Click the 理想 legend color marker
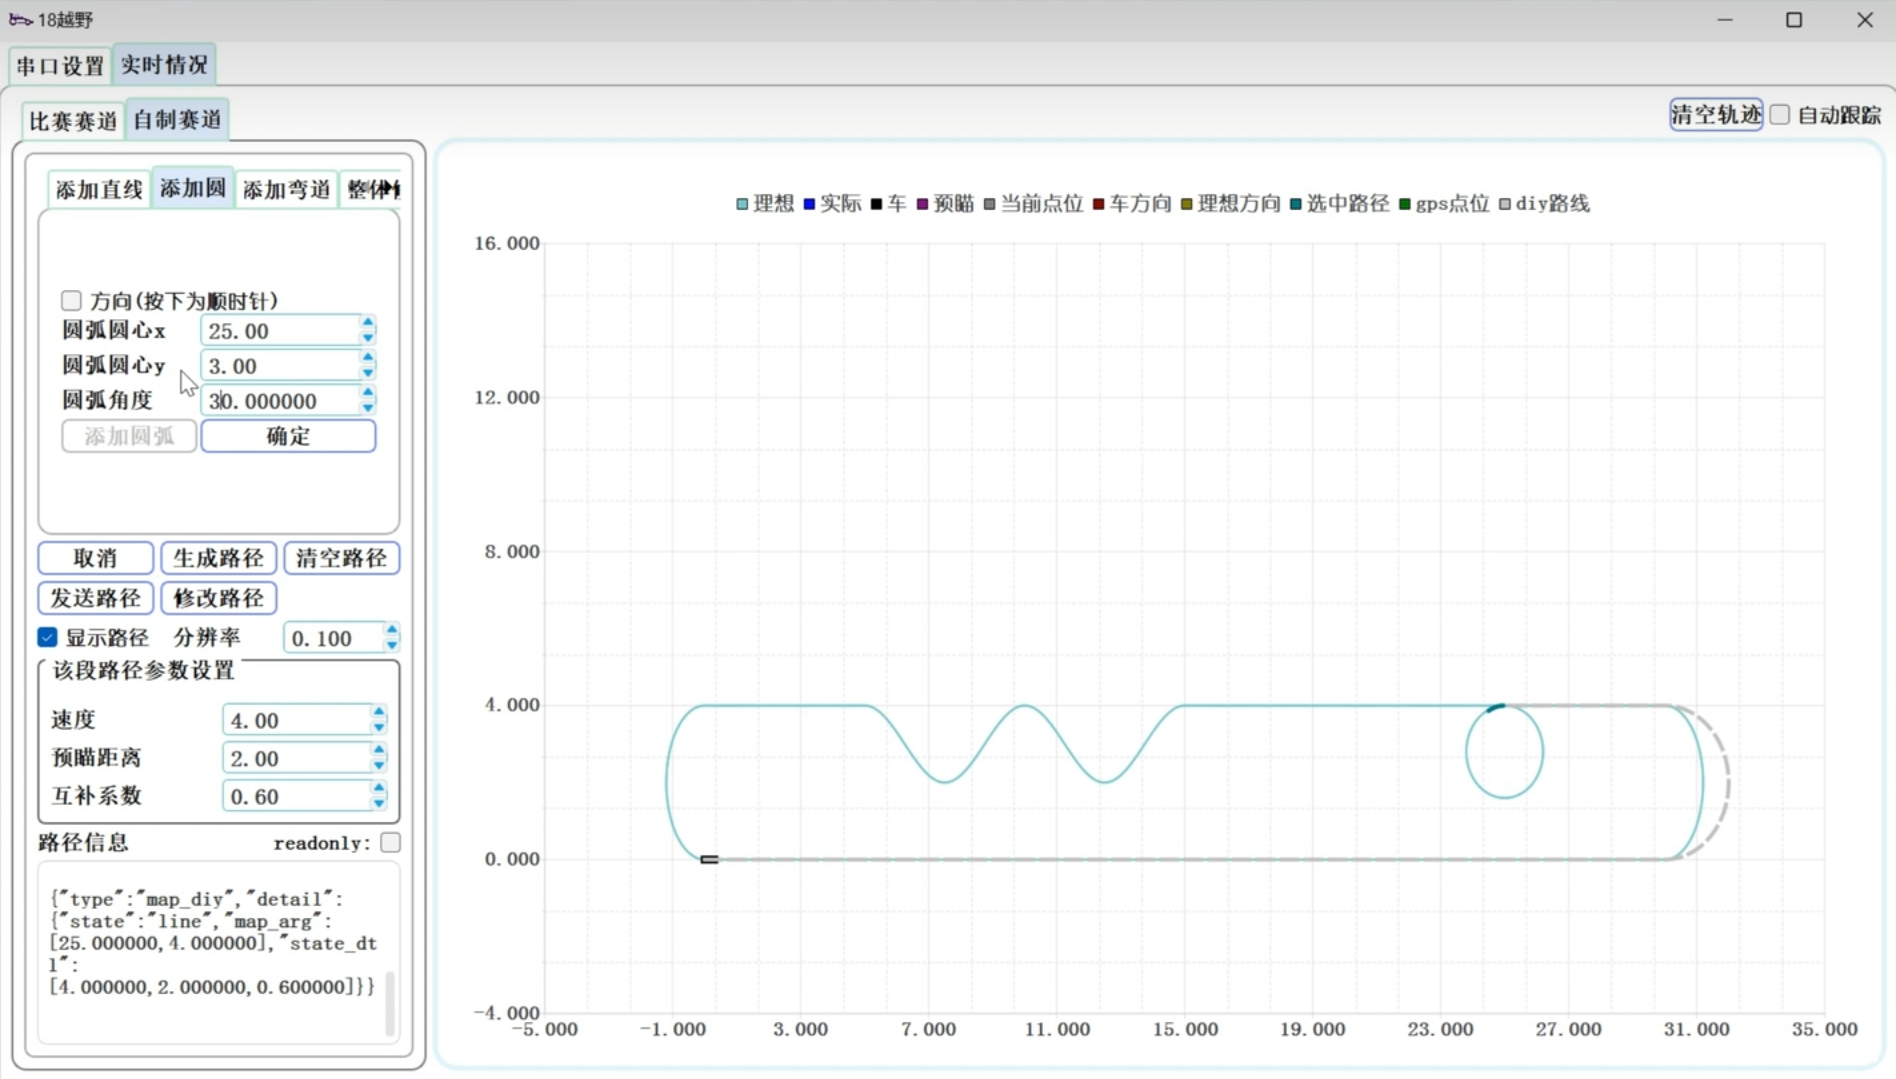 742,204
